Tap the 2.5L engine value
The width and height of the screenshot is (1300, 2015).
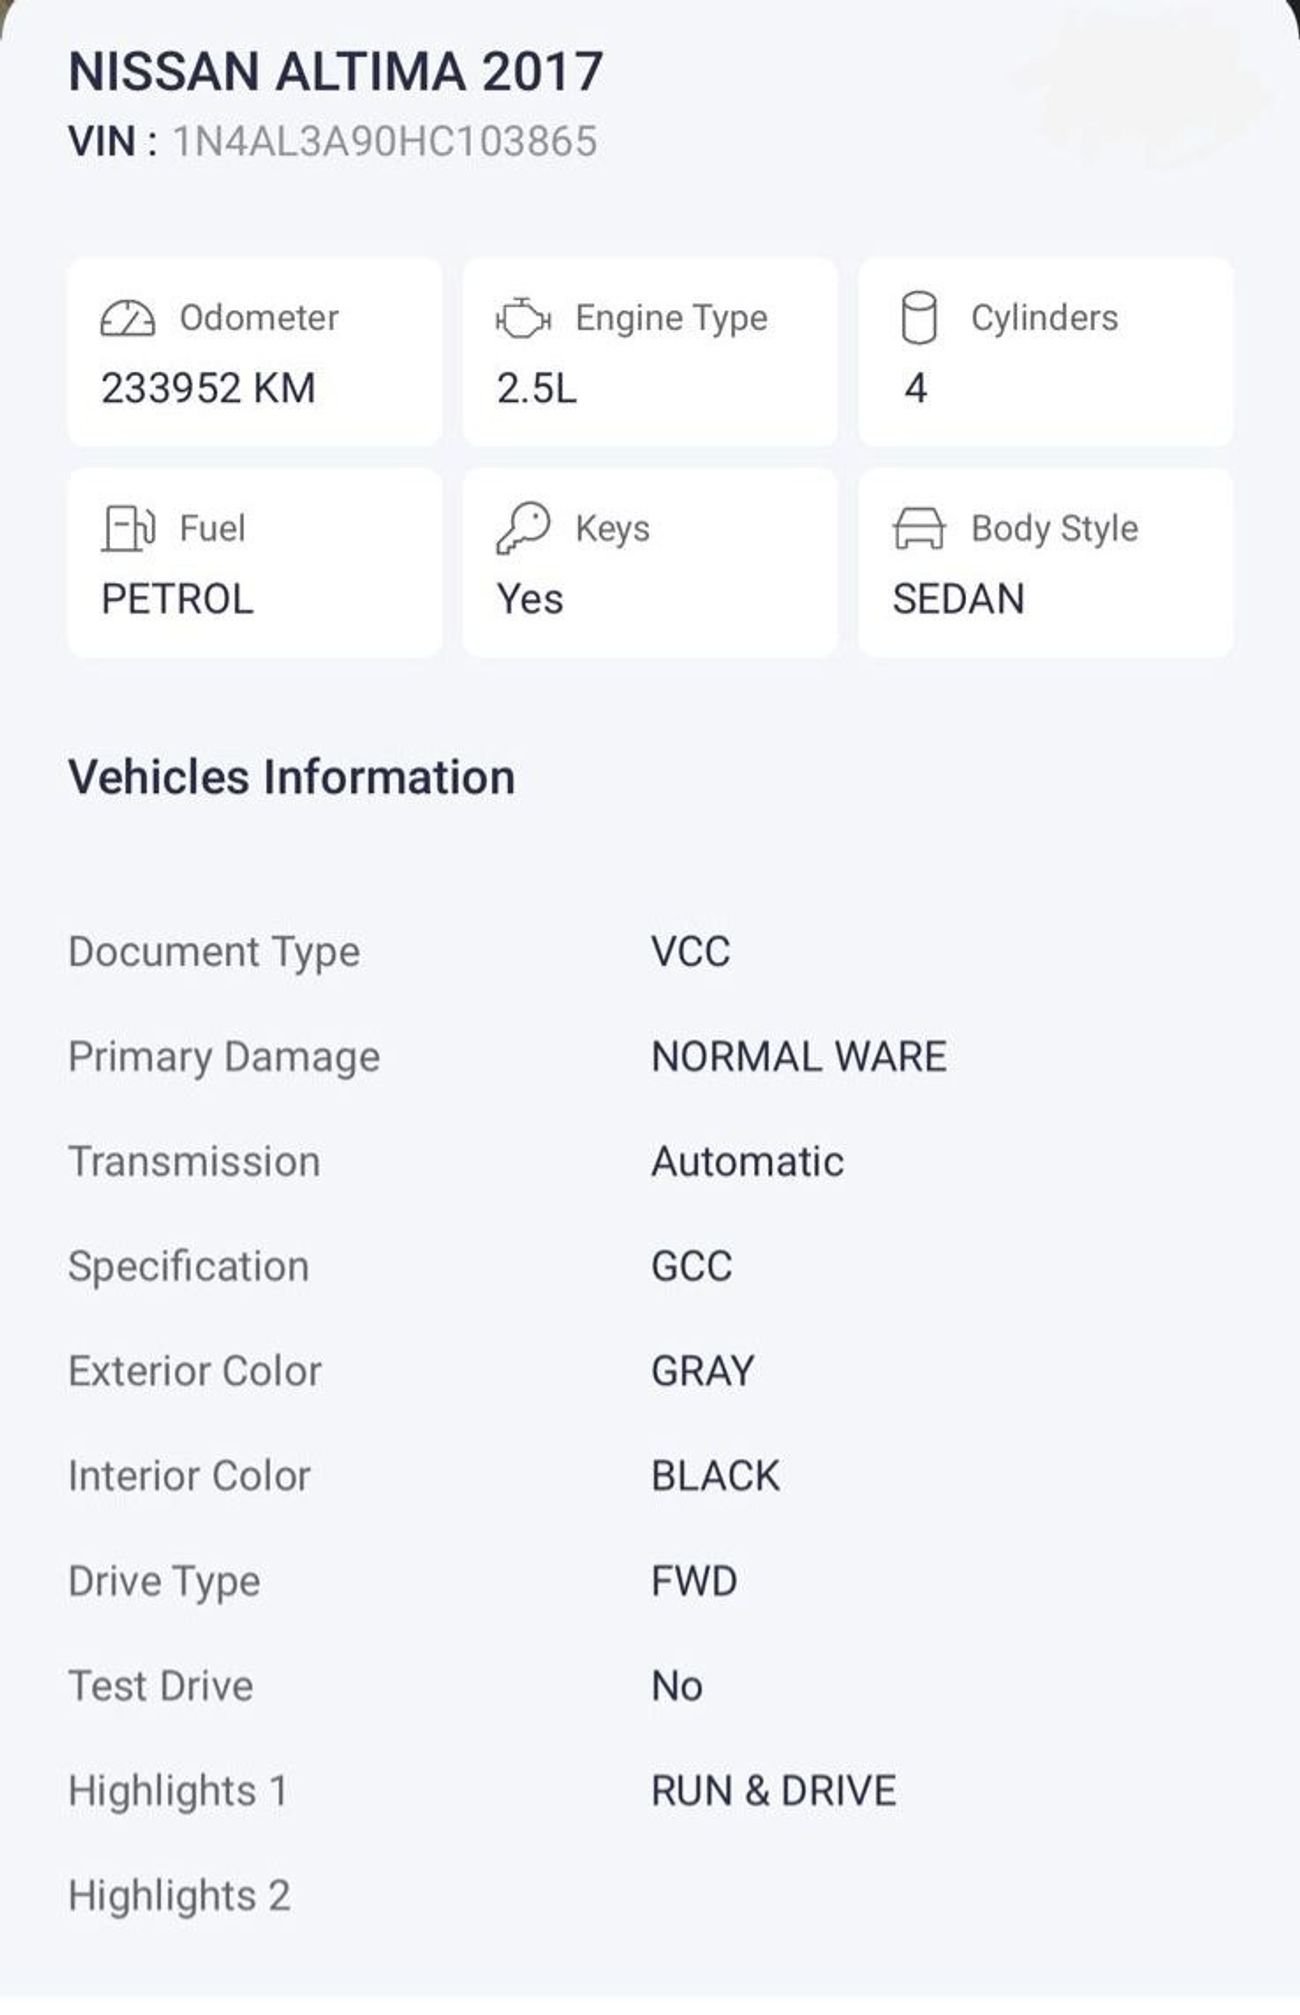537,388
